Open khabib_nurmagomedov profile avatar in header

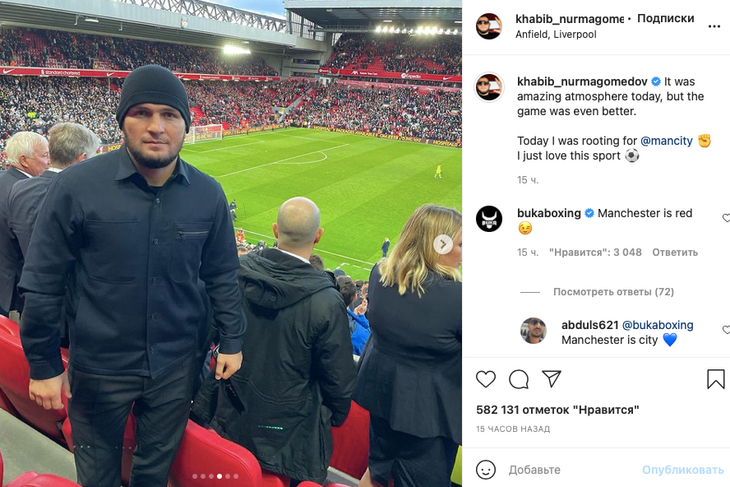(x=489, y=26)
